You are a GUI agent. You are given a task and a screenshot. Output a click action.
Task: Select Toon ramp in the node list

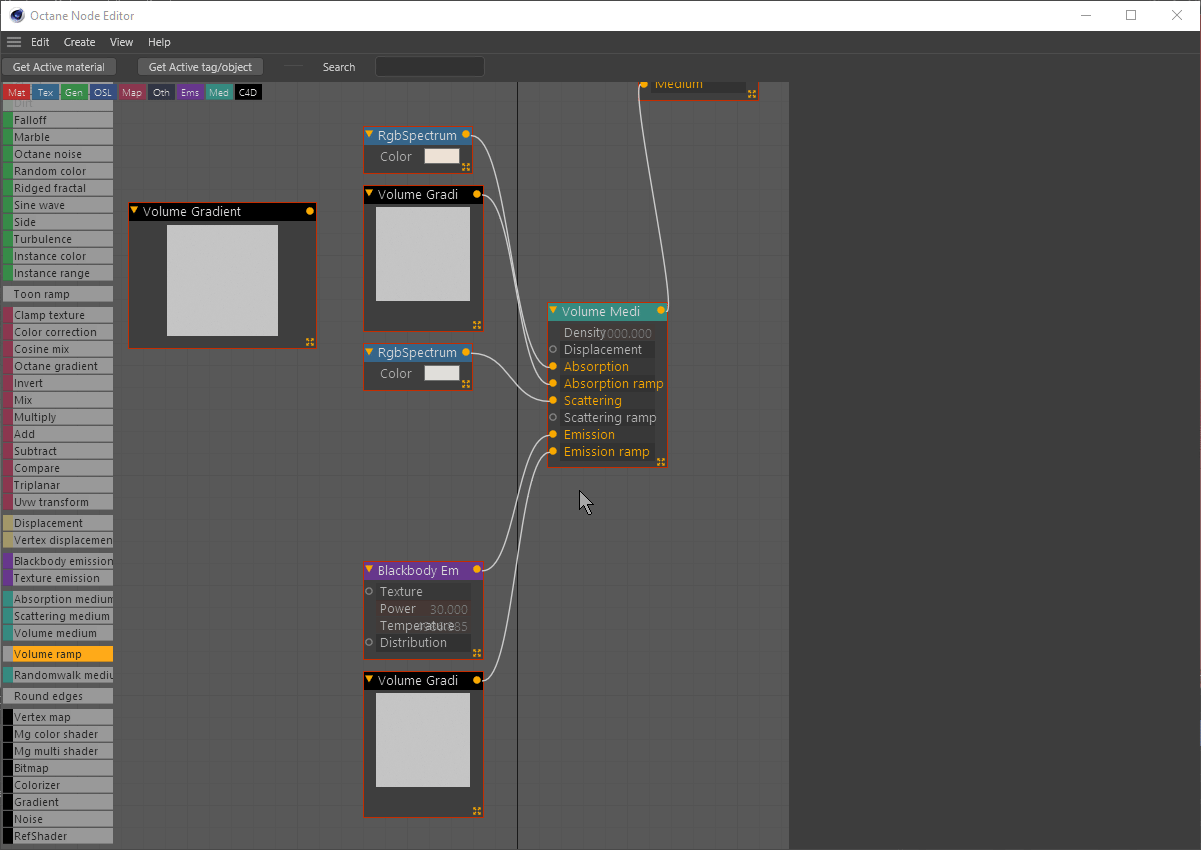click(x=58, y=294)
